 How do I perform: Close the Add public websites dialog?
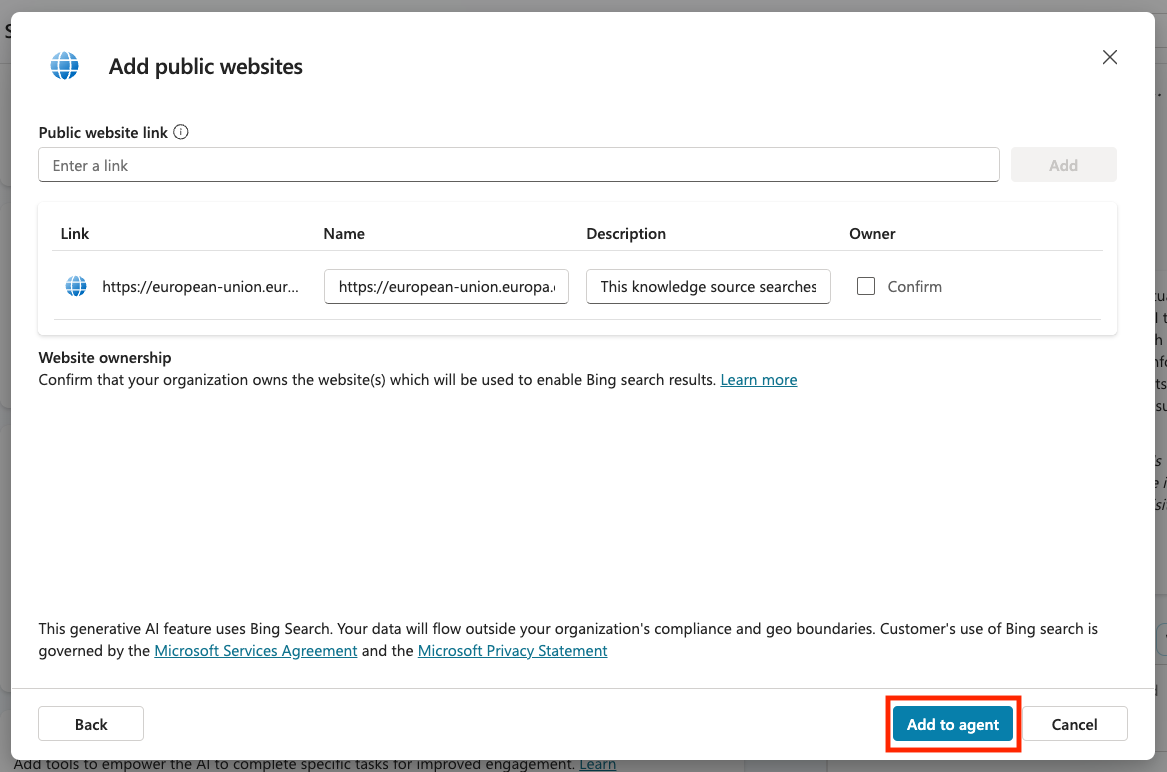coord(1109,58)
